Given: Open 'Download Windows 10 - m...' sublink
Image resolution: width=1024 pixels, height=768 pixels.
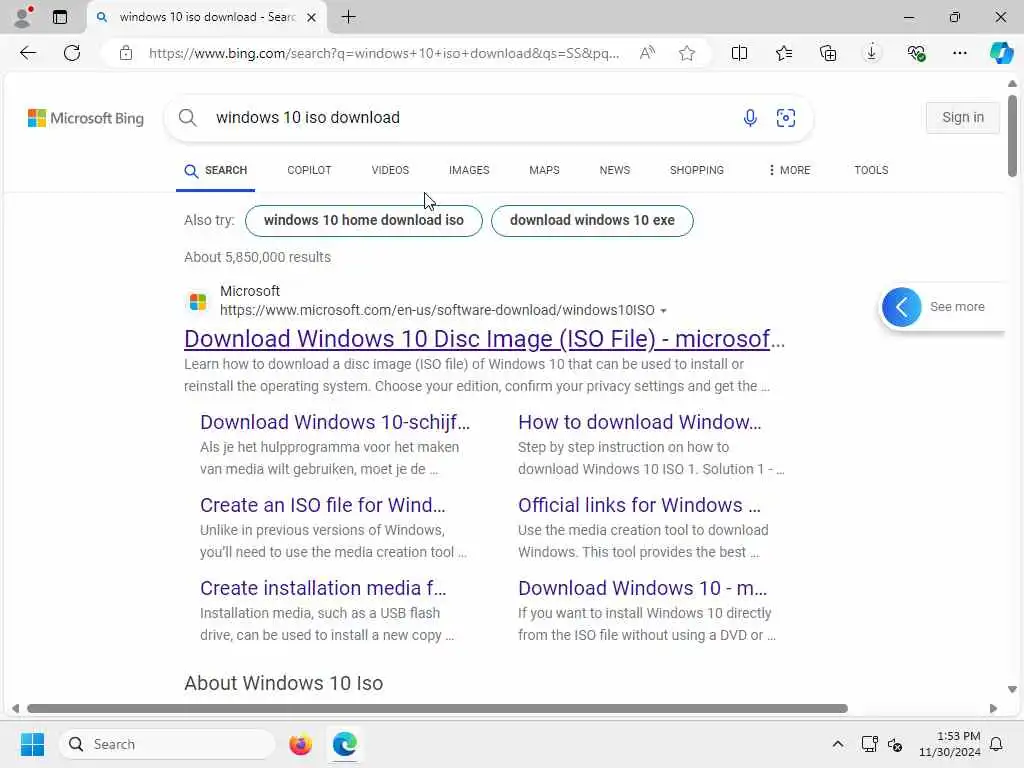Looking at the screenshot, I should (643, 588).
